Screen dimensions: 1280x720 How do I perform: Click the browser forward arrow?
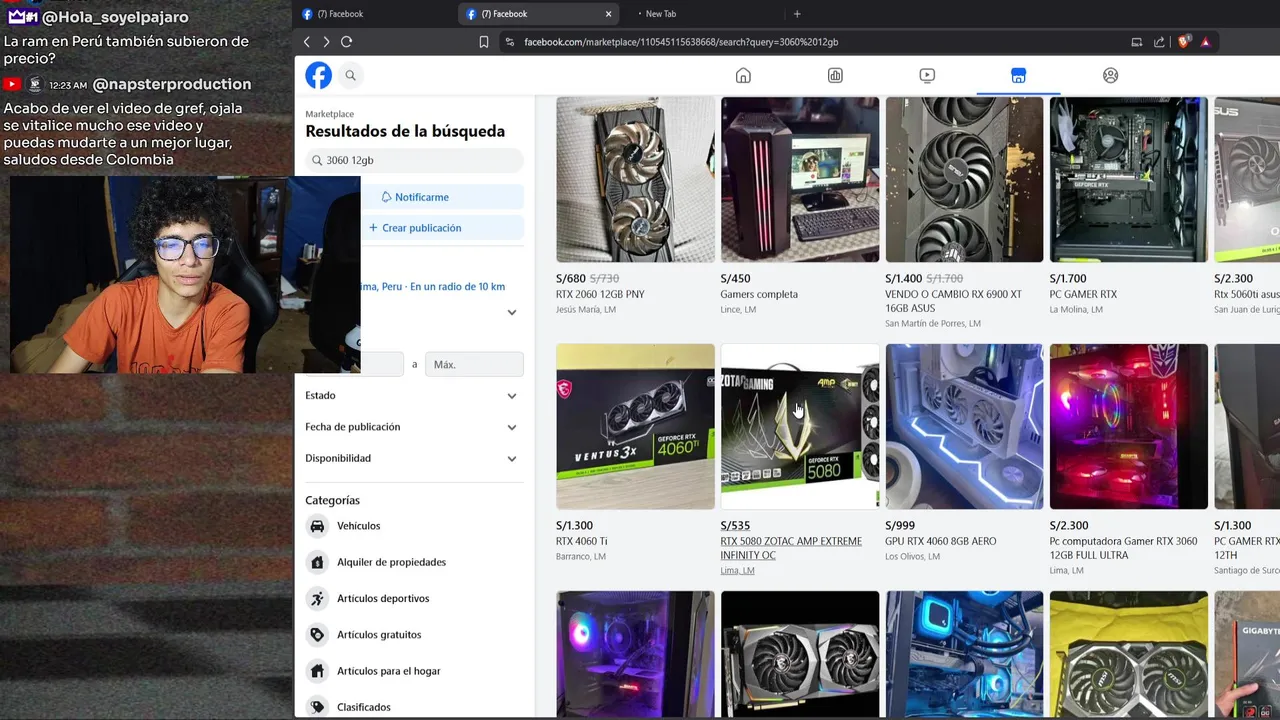(x=326, y=42)
